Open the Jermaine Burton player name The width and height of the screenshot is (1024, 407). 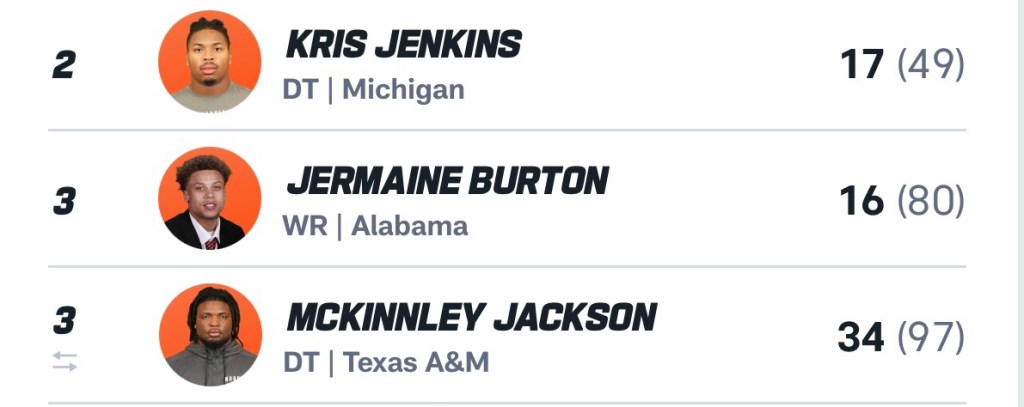(x=447, y=181)
